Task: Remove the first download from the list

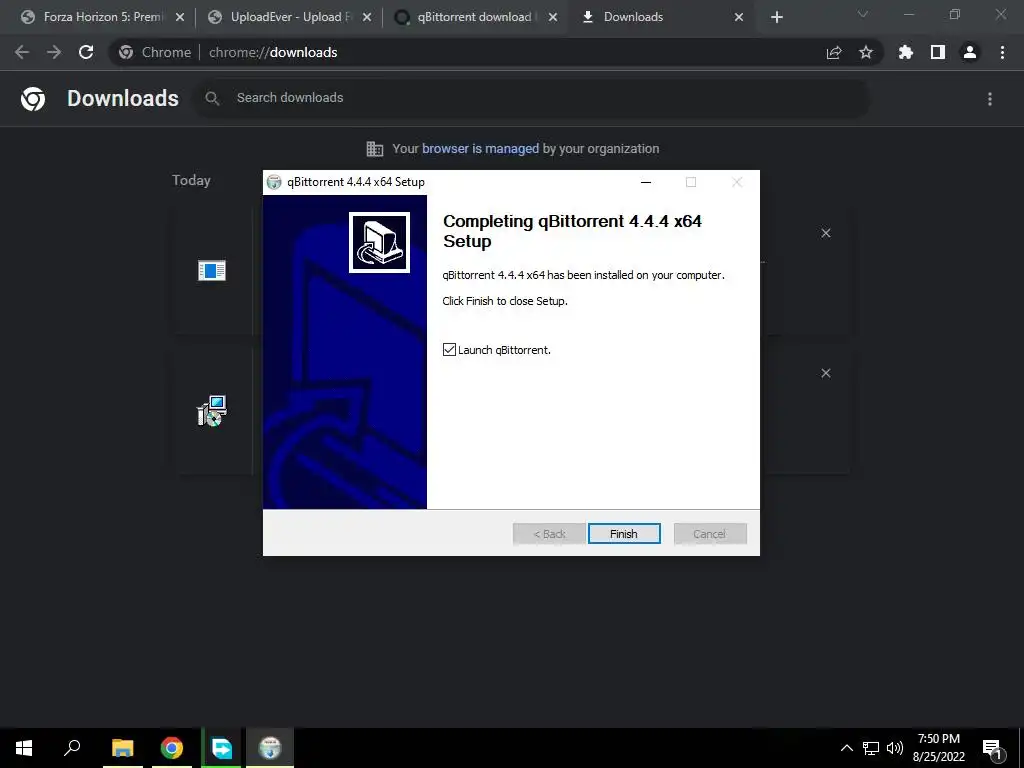Action: [825, 233]
